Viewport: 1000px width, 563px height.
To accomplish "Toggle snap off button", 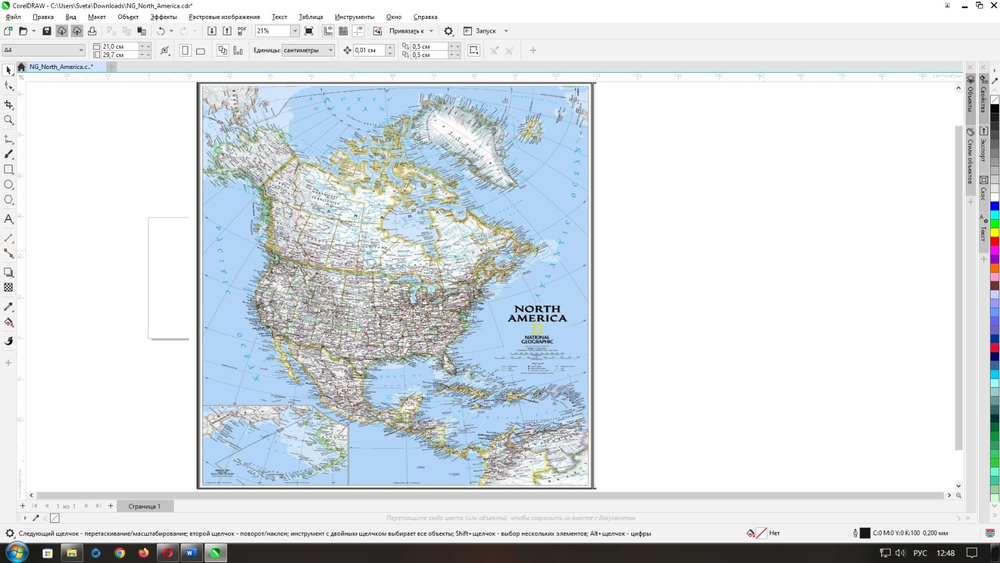I will coord(377,31).
